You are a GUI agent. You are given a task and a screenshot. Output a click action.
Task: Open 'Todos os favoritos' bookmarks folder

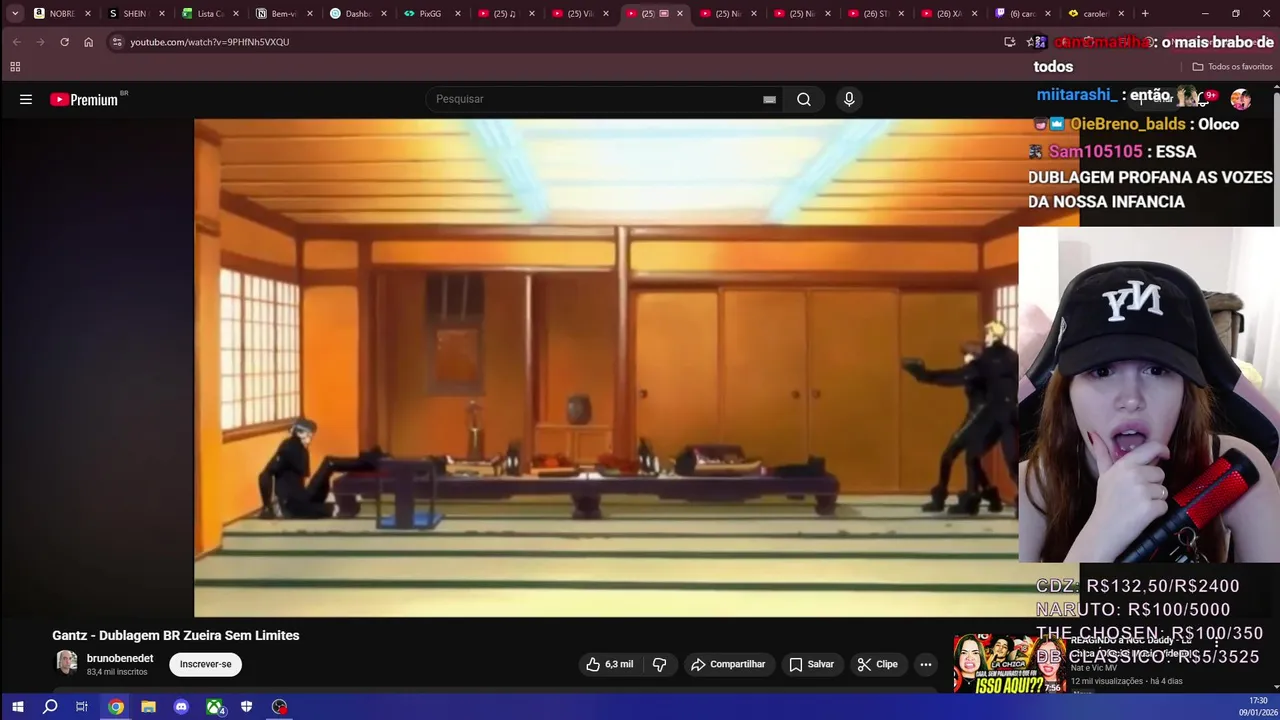point(1232,67)
